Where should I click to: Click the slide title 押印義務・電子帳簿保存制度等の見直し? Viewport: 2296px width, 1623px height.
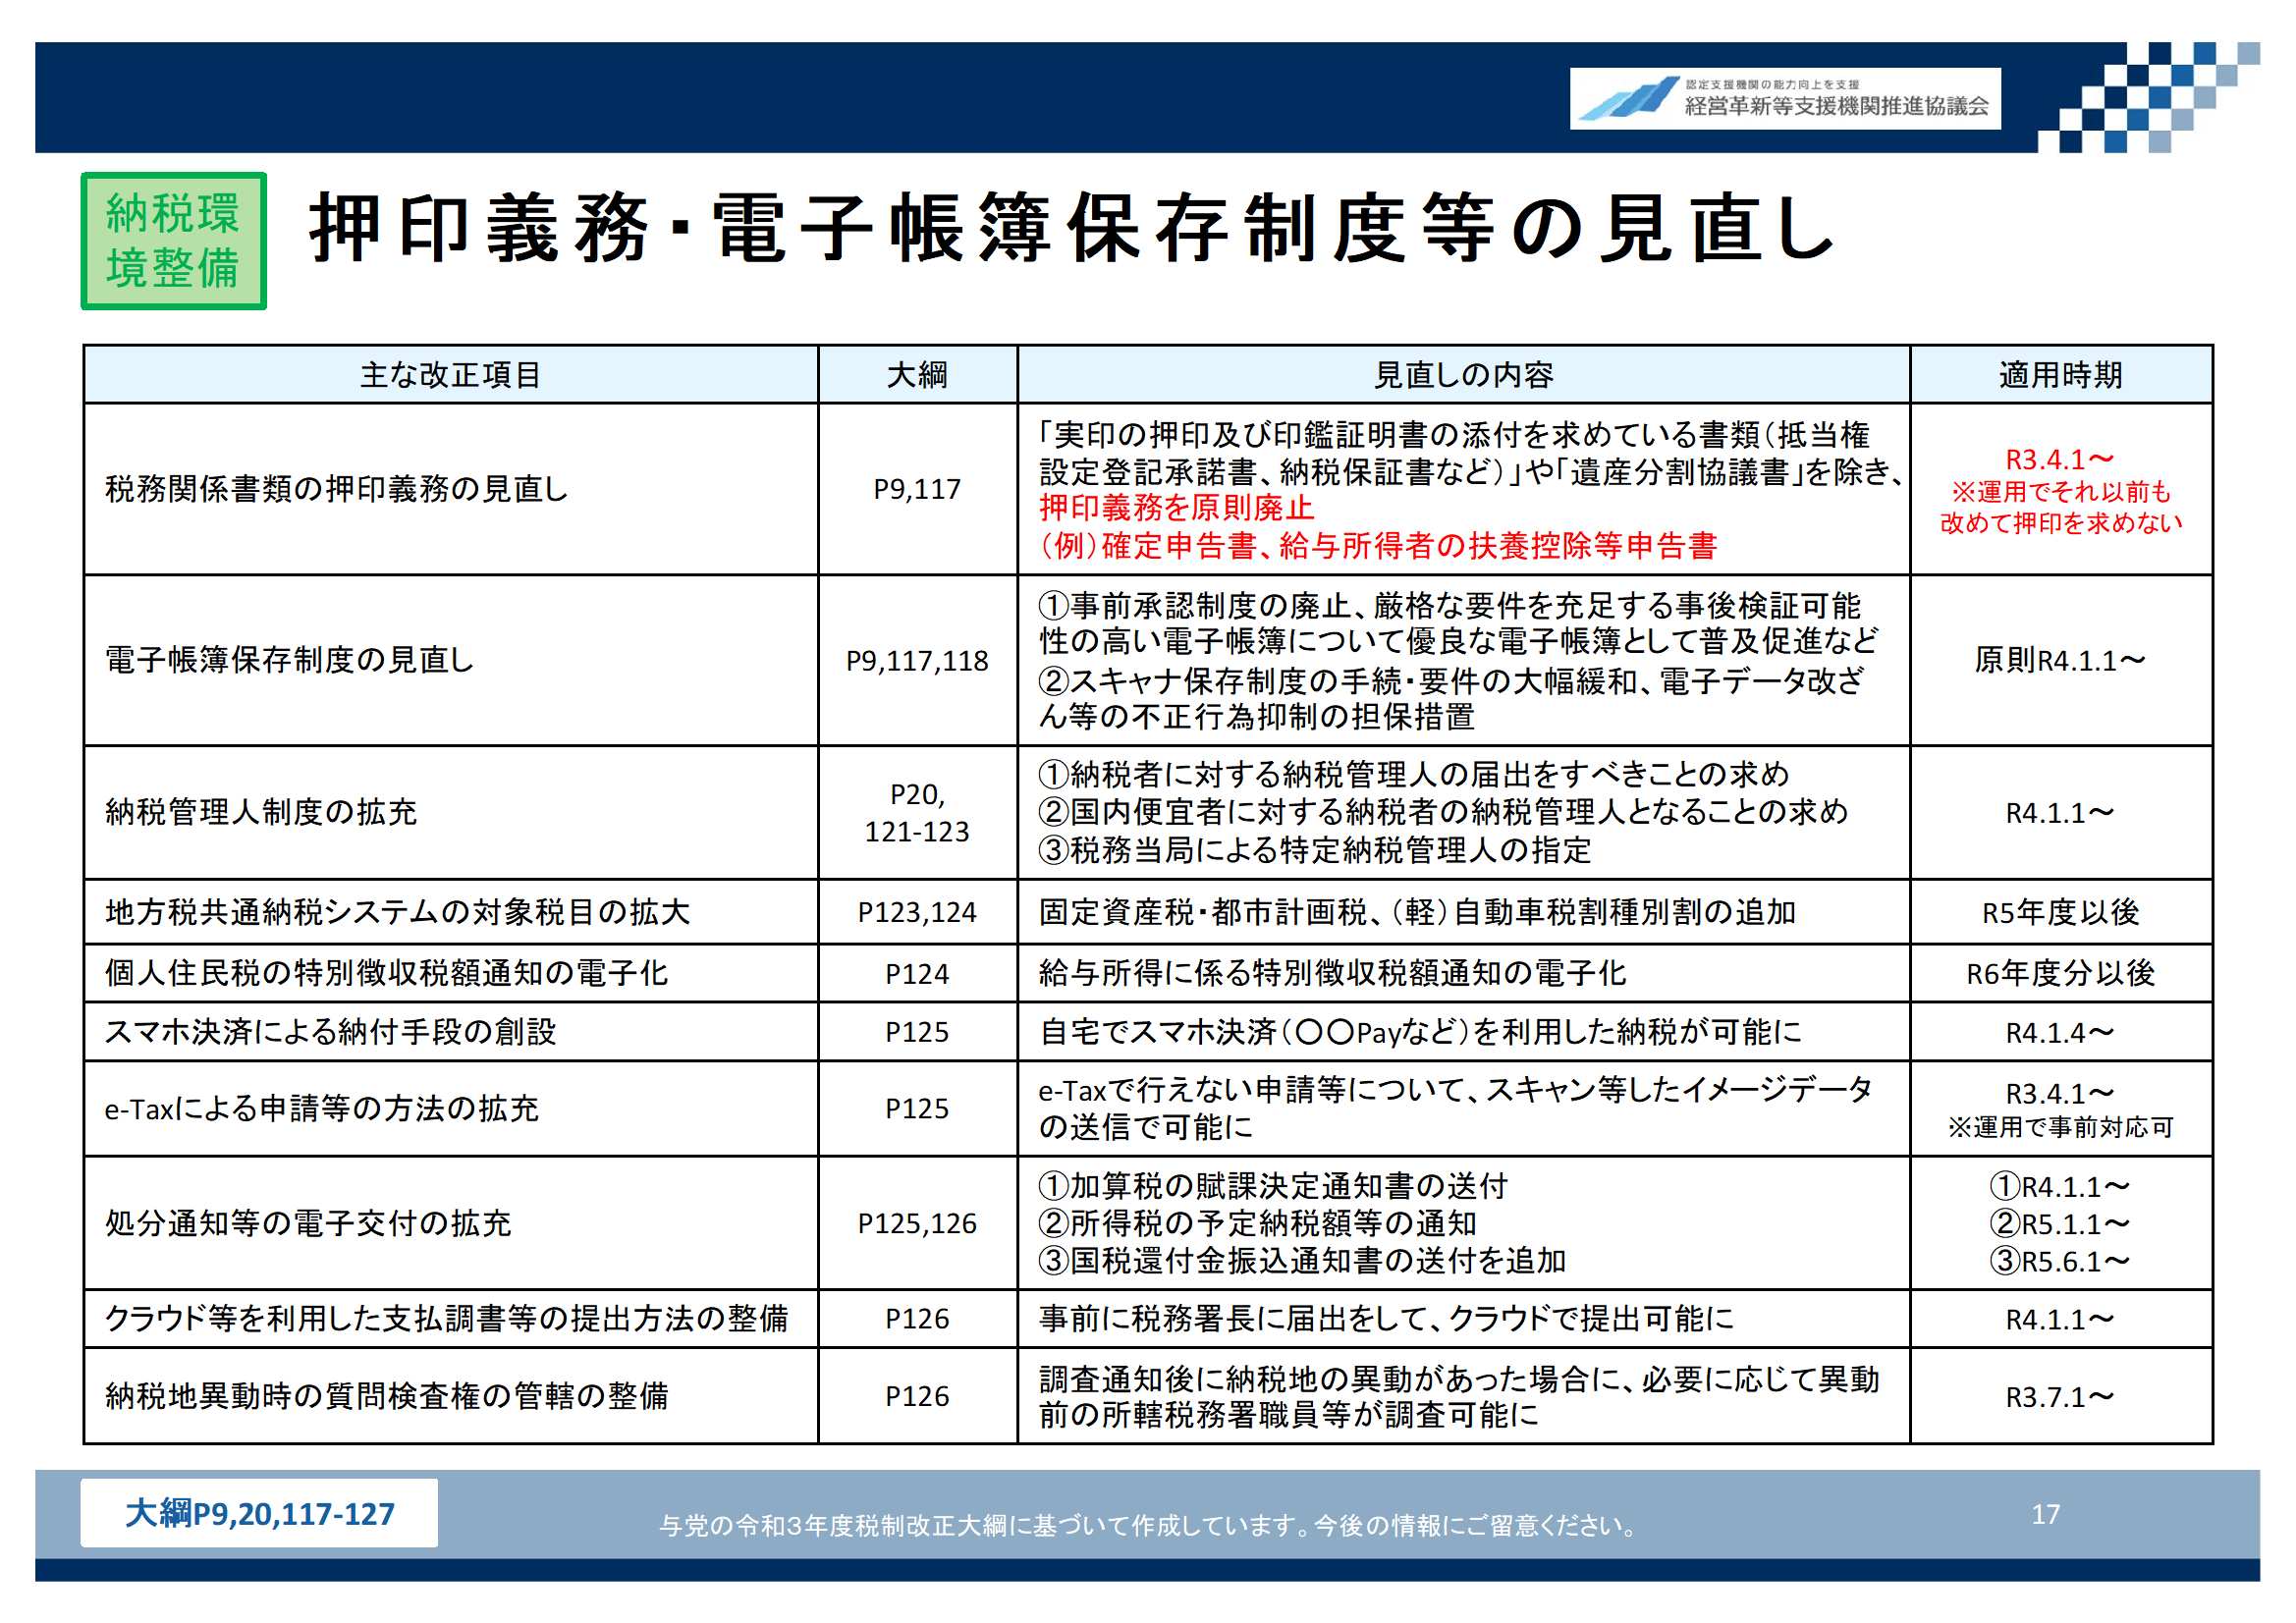coord(1070,230)
